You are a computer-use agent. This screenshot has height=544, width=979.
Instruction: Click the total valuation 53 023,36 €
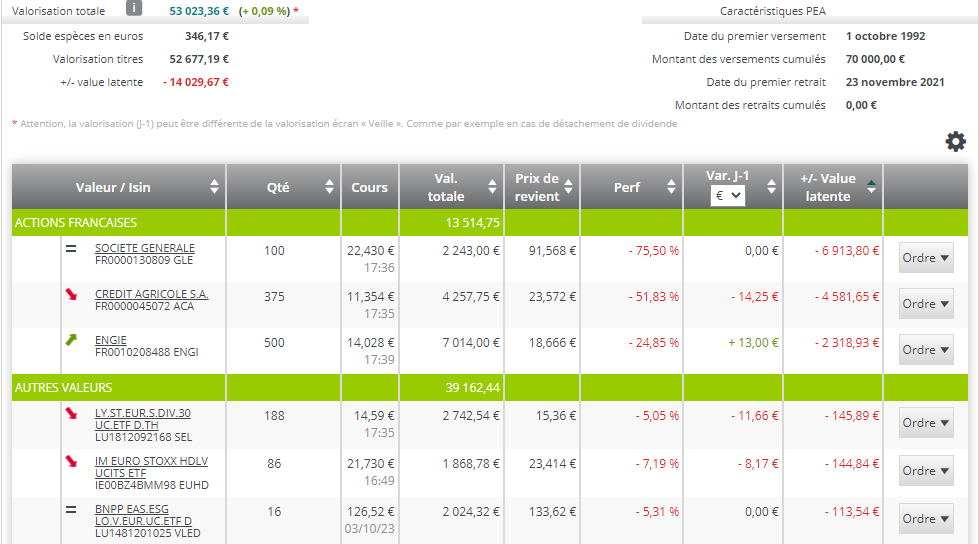[199, 11]
